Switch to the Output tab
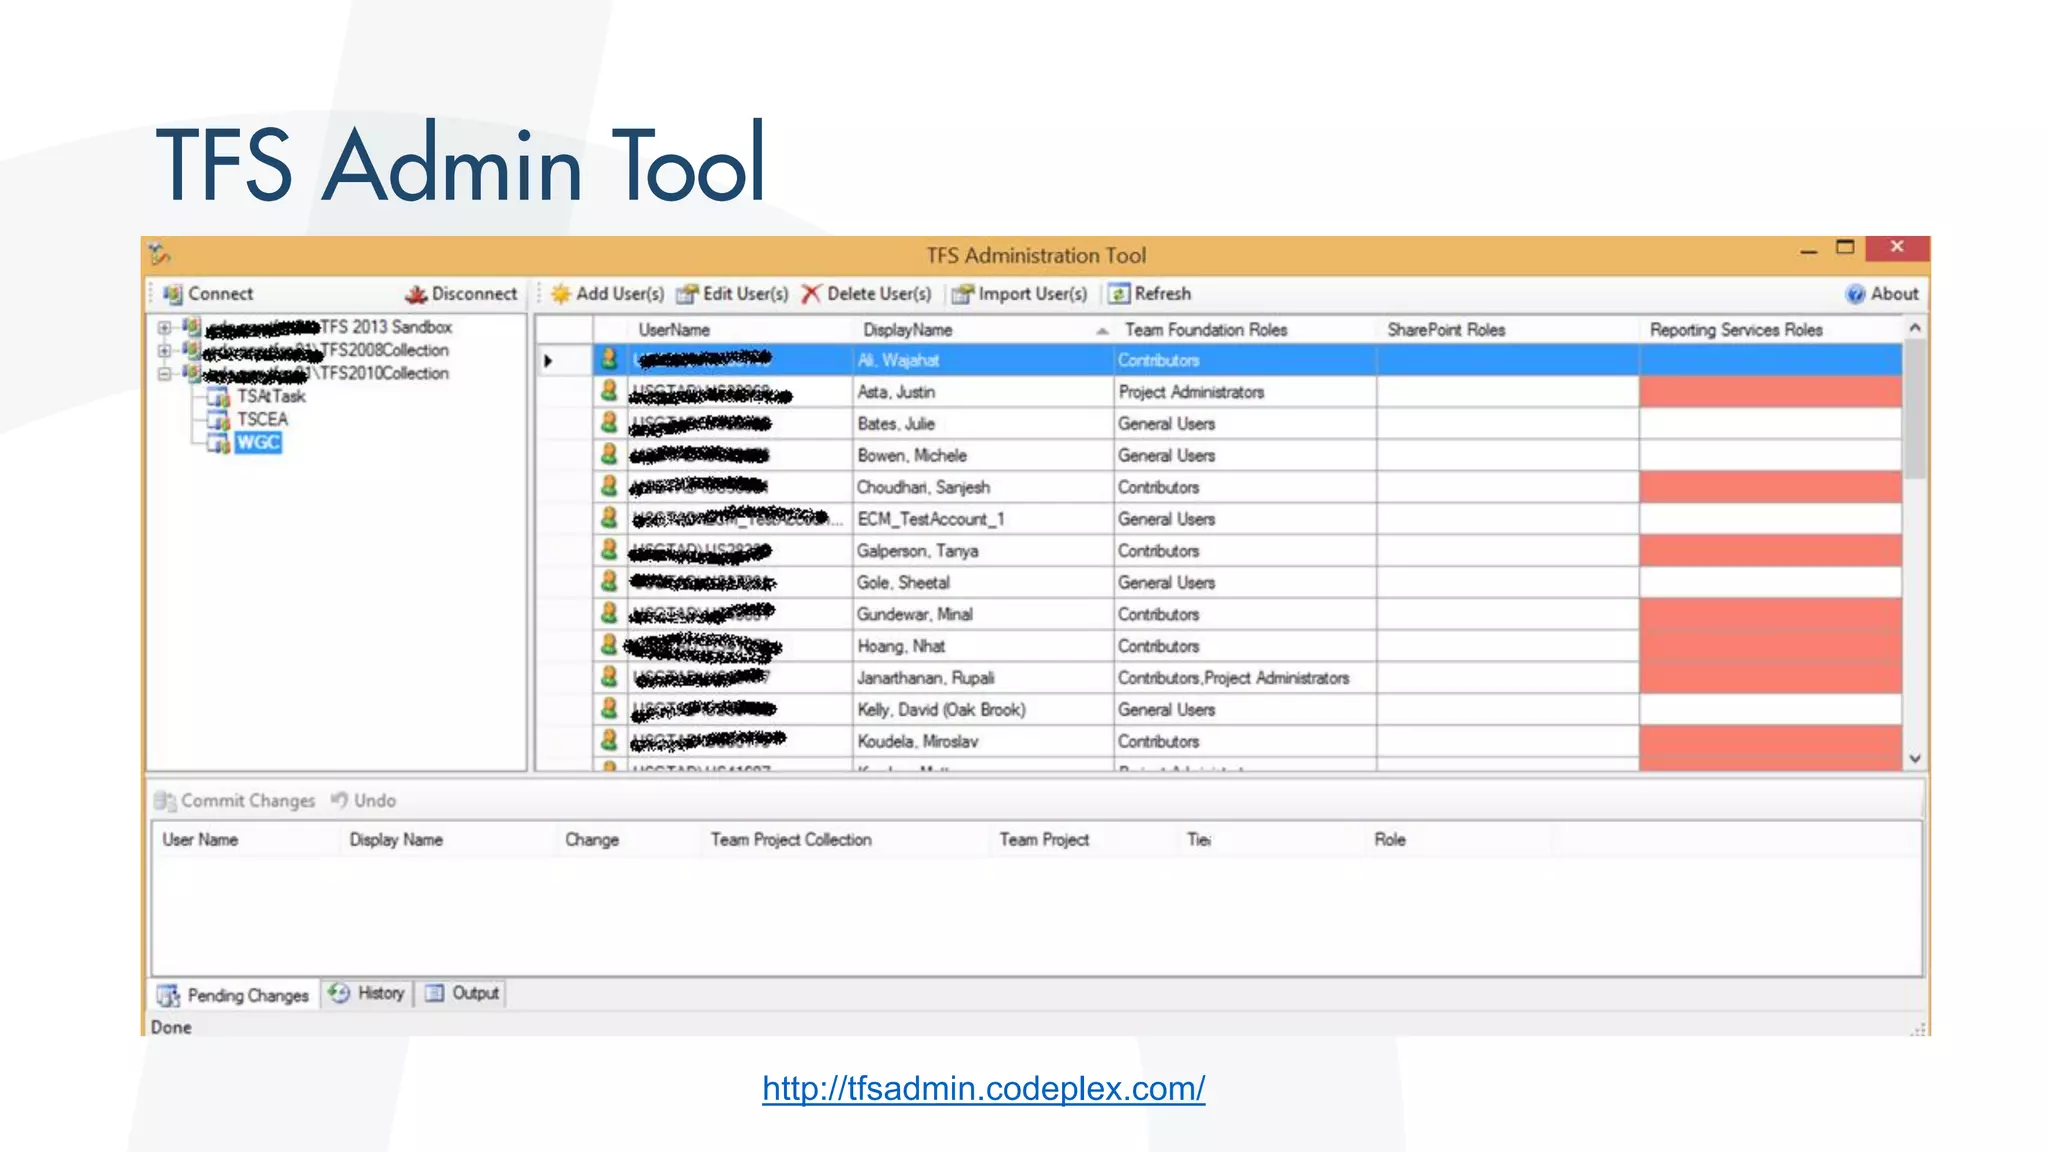 pos(462,993)
